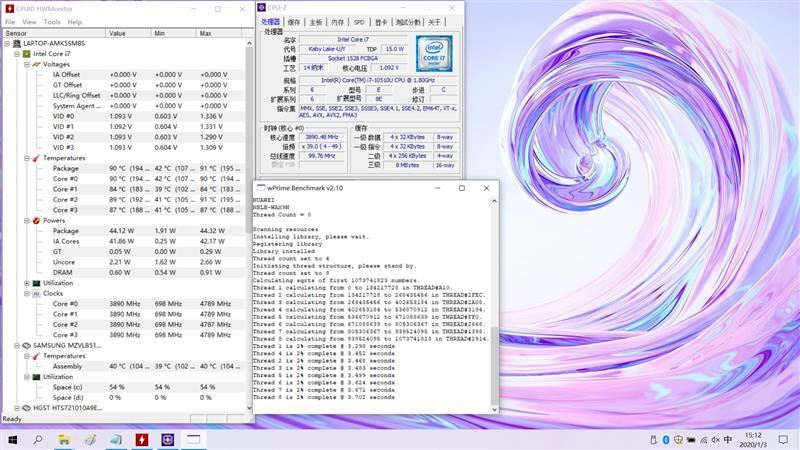The width and height of the screenshot is (800, 450).
Task: Click the chip icon beside Utilization under Intel Core i7
Action: pos(36,283)
